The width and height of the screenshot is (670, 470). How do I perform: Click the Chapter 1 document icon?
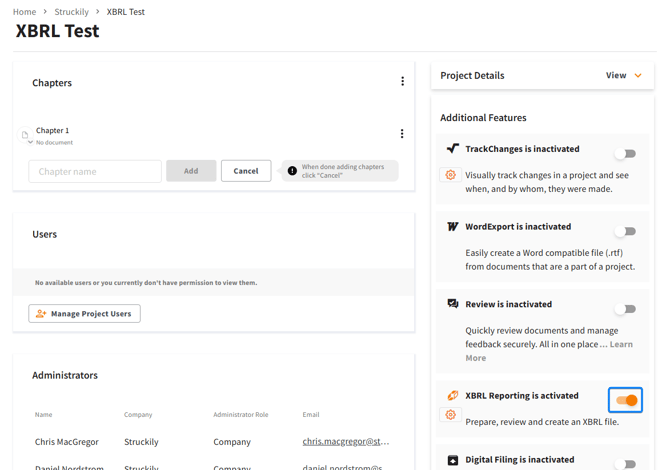point(25,134)
